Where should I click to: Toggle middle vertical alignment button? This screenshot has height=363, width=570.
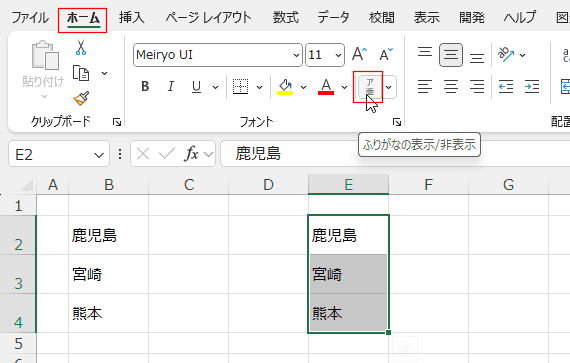click(x=451, y=55)
